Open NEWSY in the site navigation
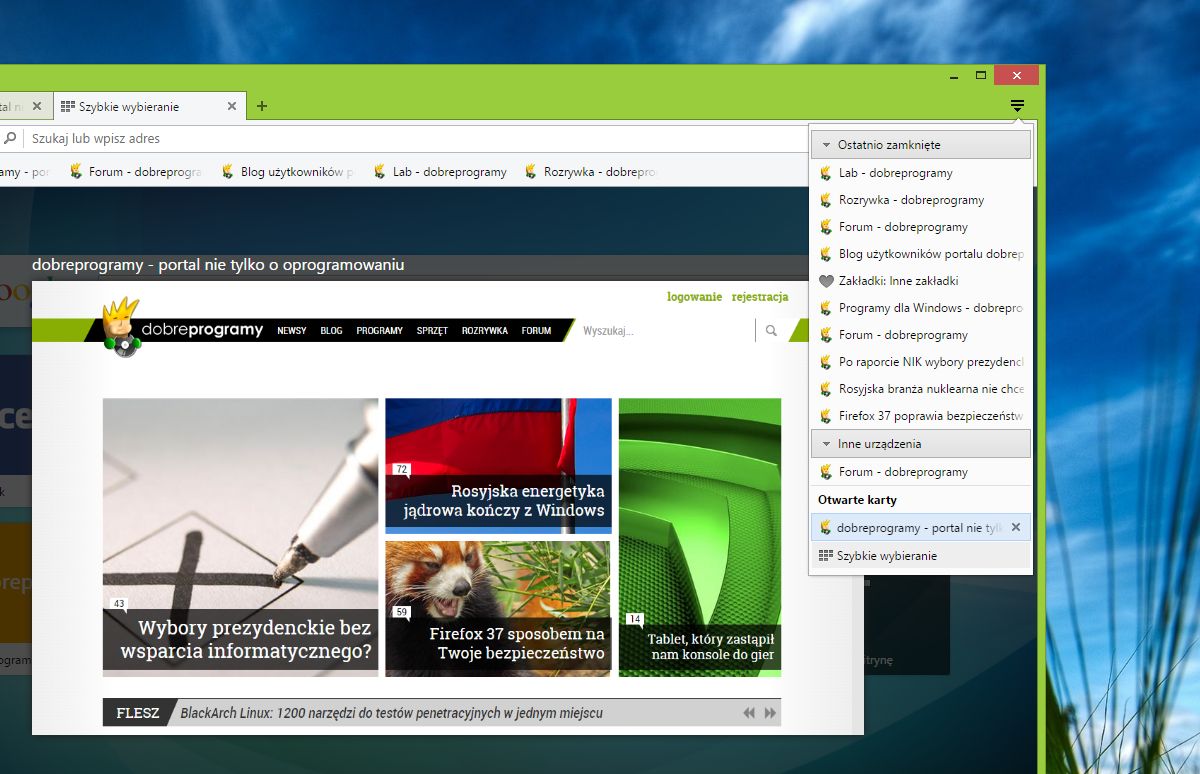This screenshot has width=1200, height=774. pos(292,331)
